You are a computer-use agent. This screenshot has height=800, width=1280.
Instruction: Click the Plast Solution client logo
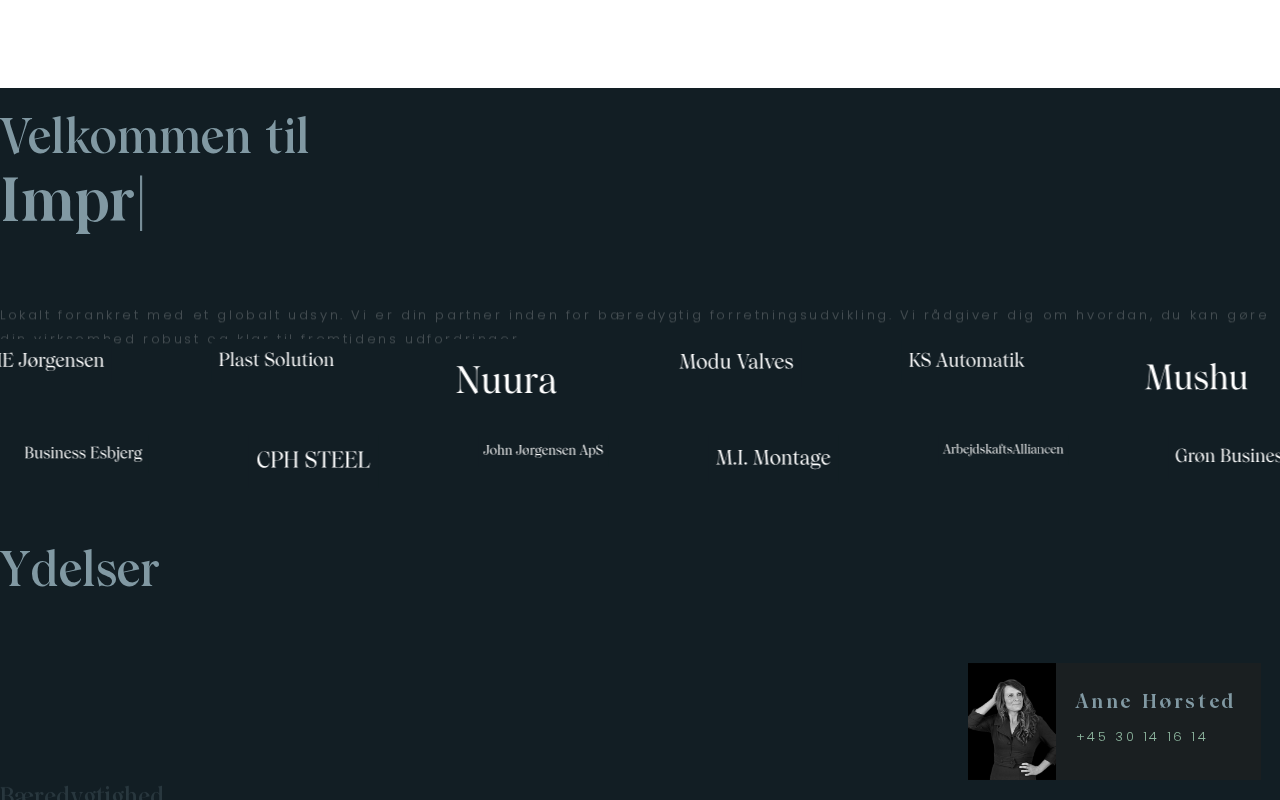[x=276, y=360]
